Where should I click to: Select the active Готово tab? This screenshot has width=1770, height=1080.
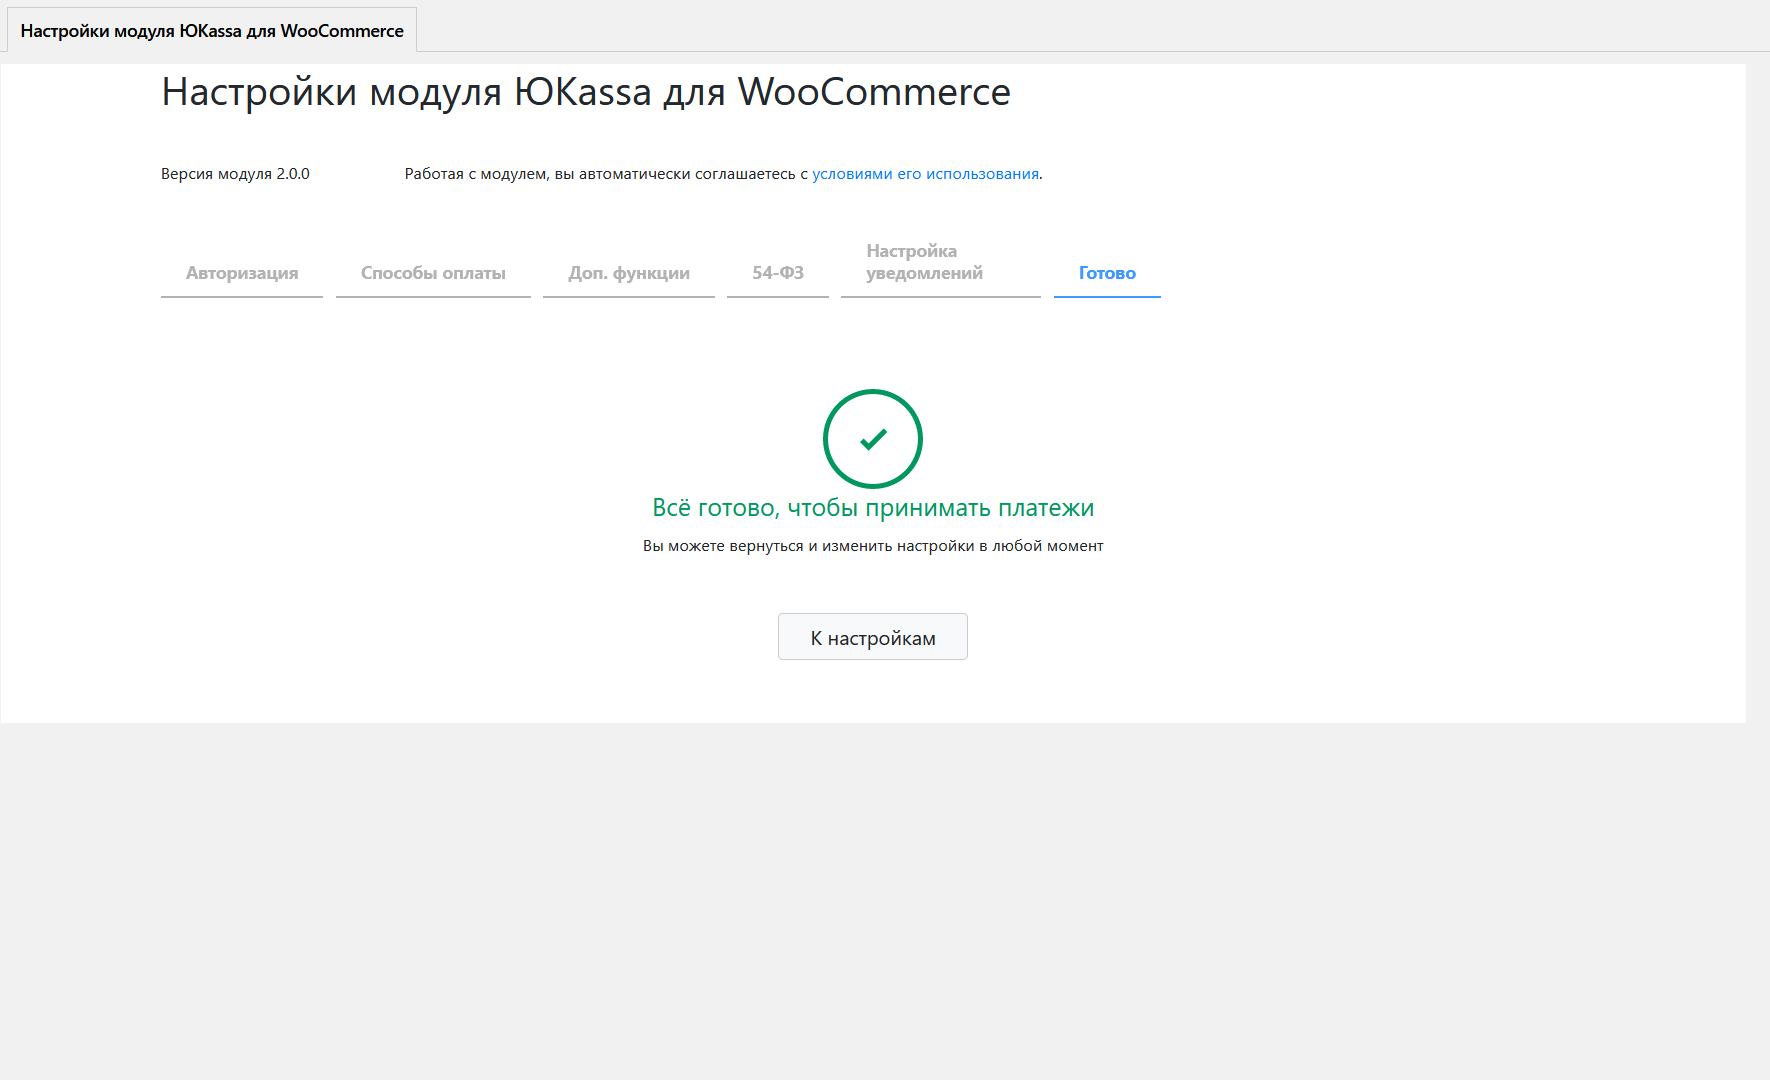coord(1107,273)
